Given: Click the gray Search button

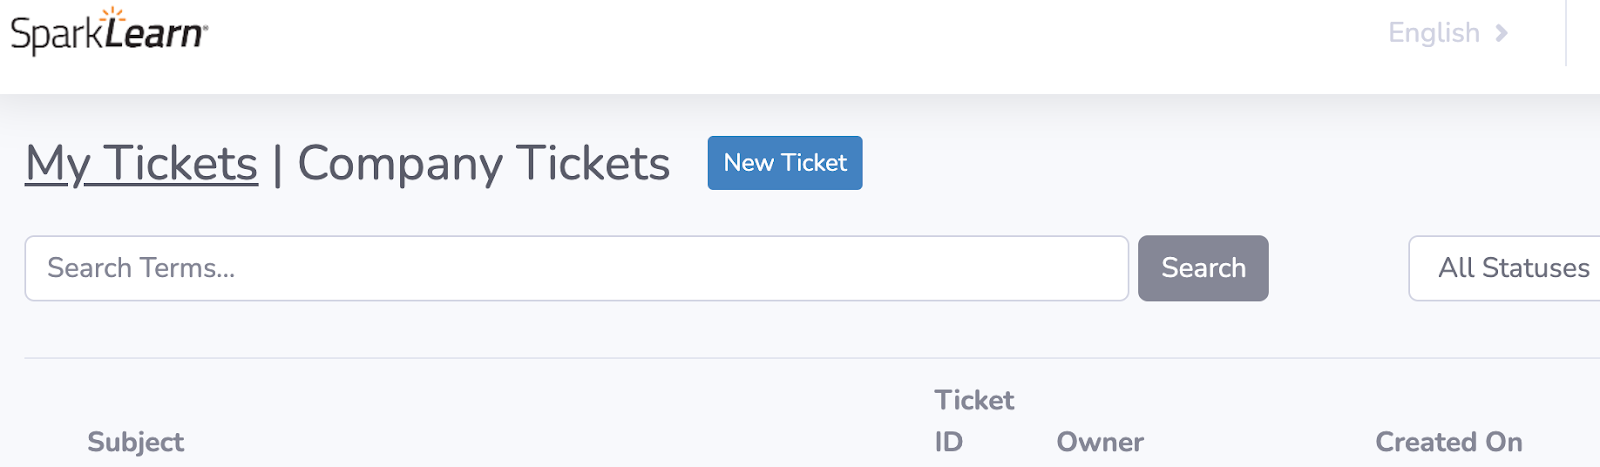Looking at the screenshot, I should click(x=1203, y=268).
